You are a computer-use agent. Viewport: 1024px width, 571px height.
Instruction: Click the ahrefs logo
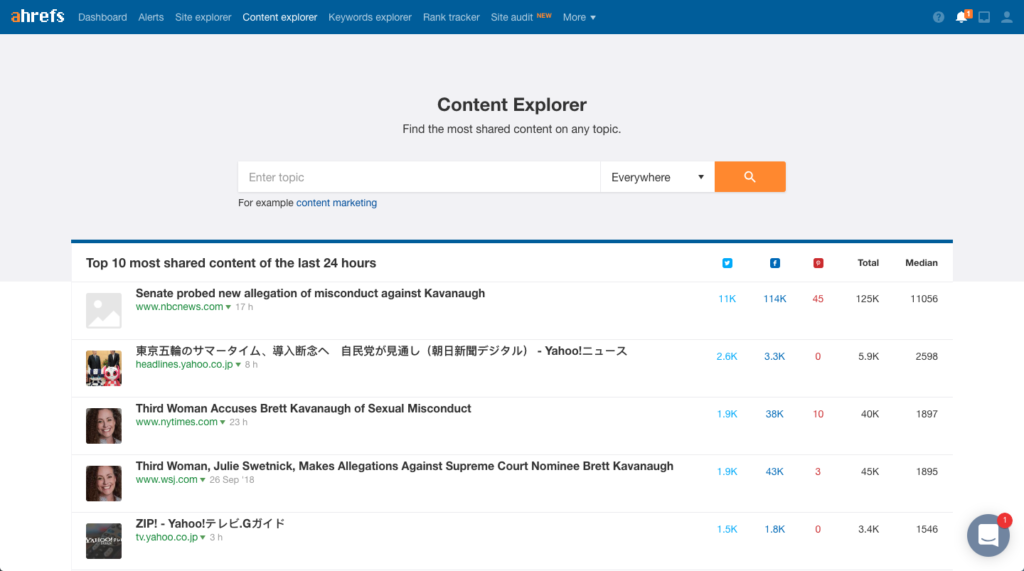pyautogui.click(x=37, y=16)
